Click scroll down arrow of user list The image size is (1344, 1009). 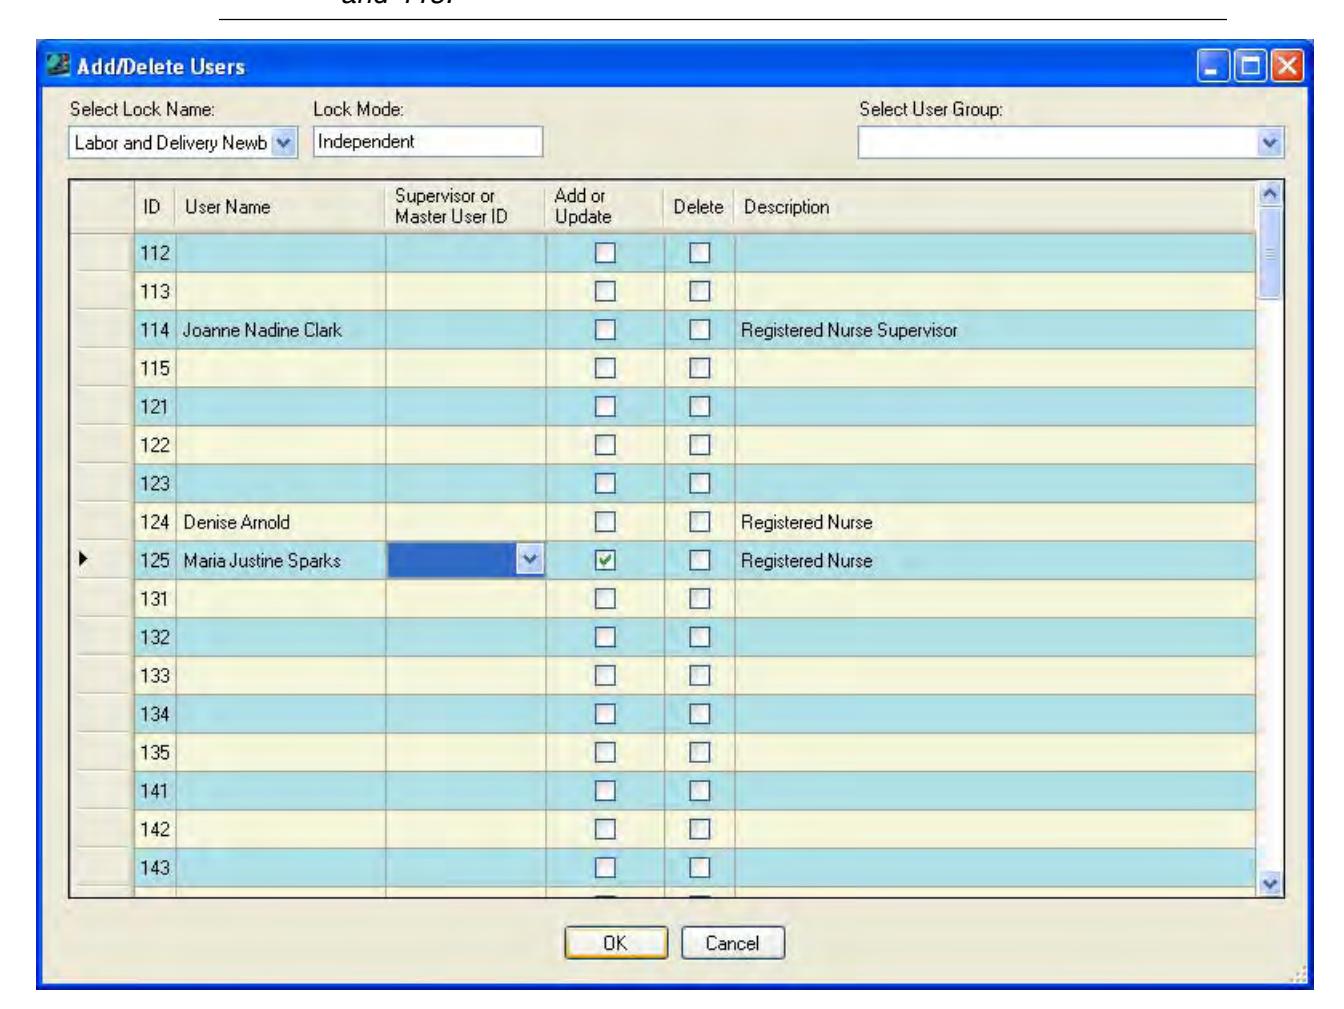click(1271, 884)
